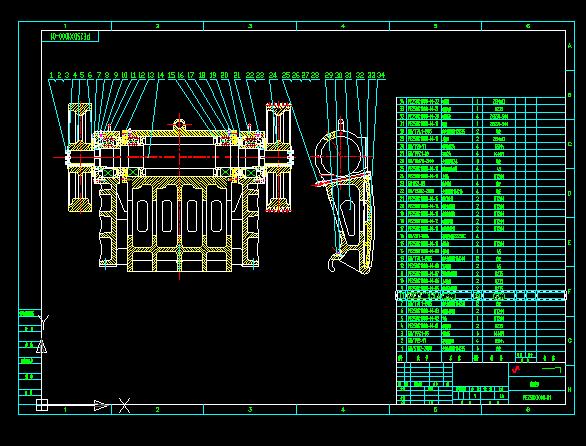The image size is (586, 446).
Task: Select the dashed highlighted parts list row
Action: click(481, 296)
